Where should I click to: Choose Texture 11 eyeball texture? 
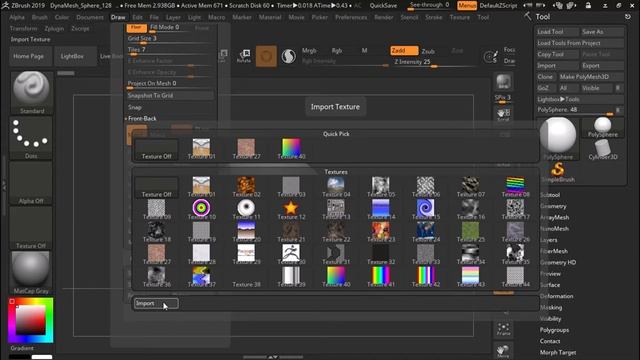(246, 210)
